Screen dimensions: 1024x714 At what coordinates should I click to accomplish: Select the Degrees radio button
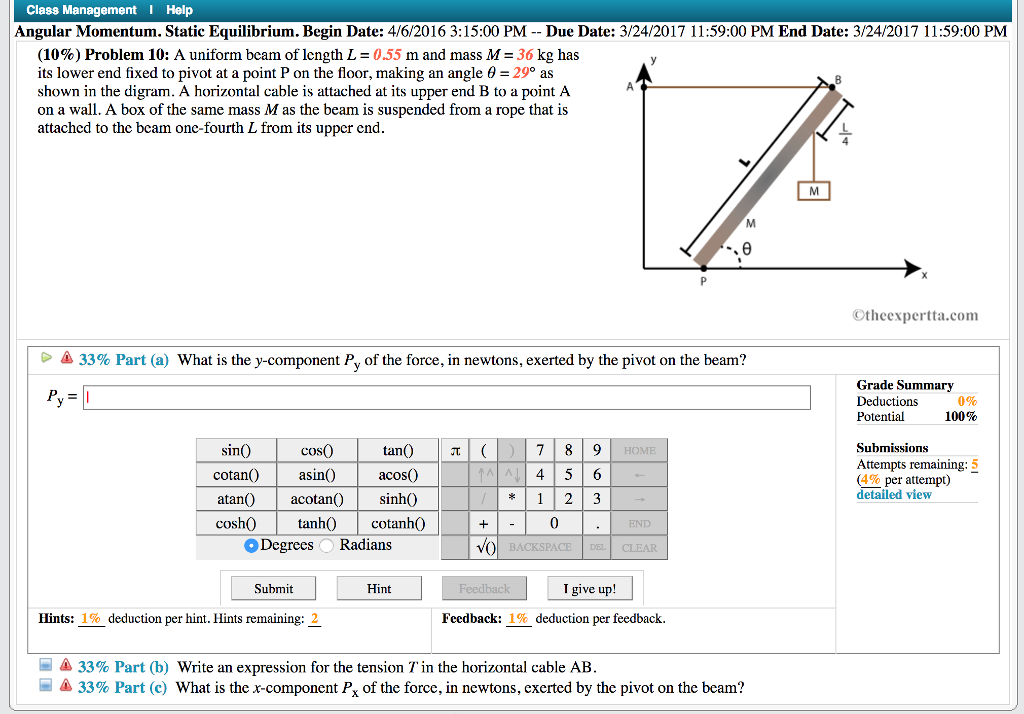254,544
